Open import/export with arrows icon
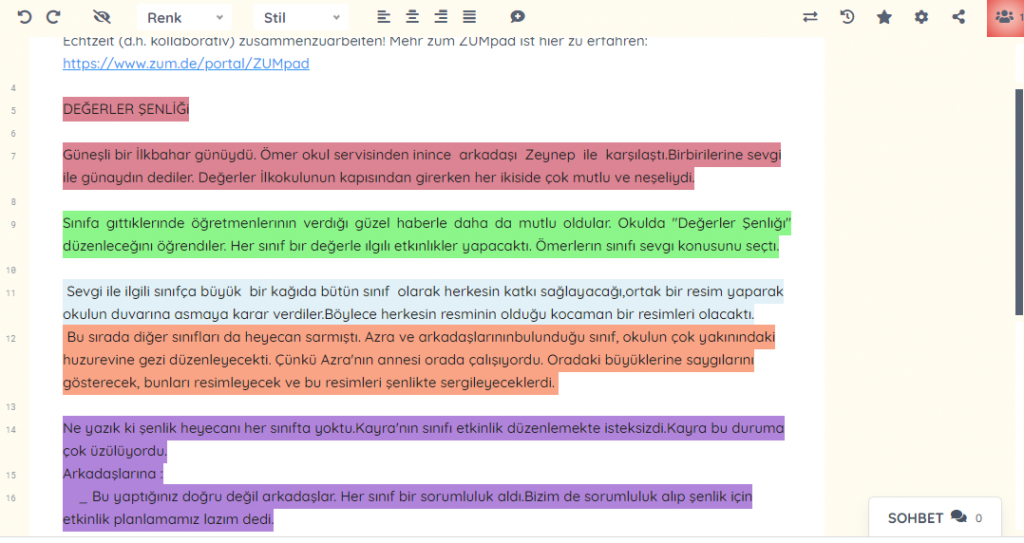 tap(810, 17)
